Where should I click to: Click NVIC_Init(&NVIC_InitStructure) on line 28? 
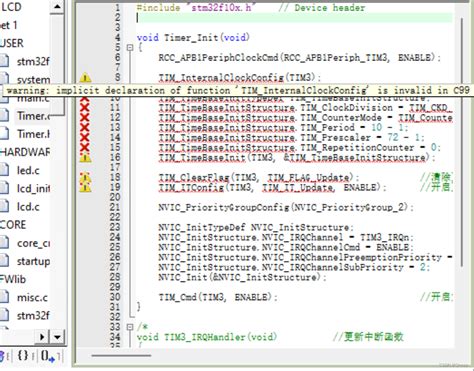click(x=242, y=277)
